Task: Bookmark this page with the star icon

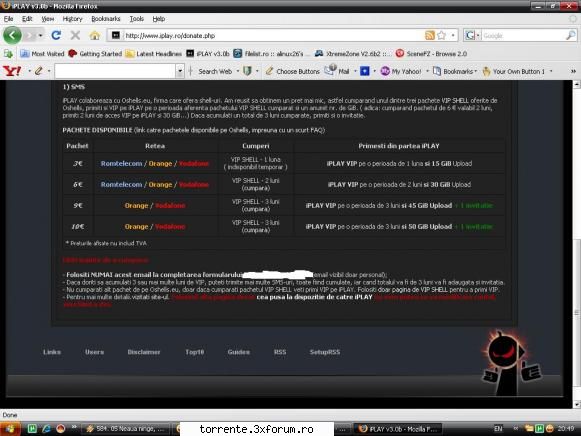Action: [x=442, y=36]
